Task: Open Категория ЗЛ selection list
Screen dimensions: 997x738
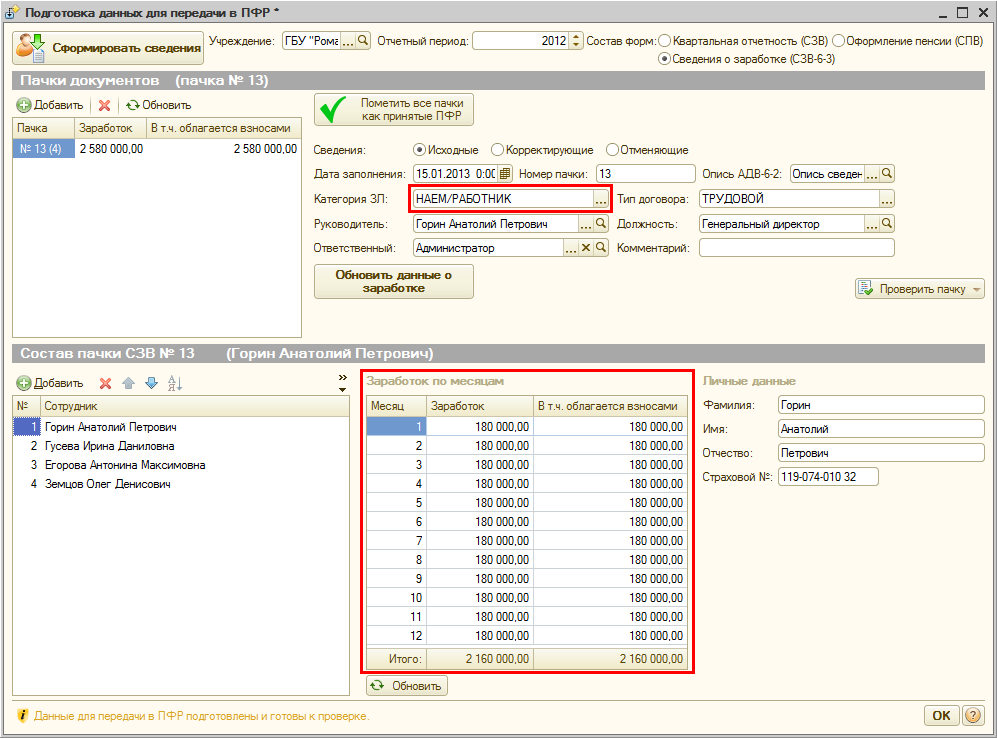Action: coord(600,199)
